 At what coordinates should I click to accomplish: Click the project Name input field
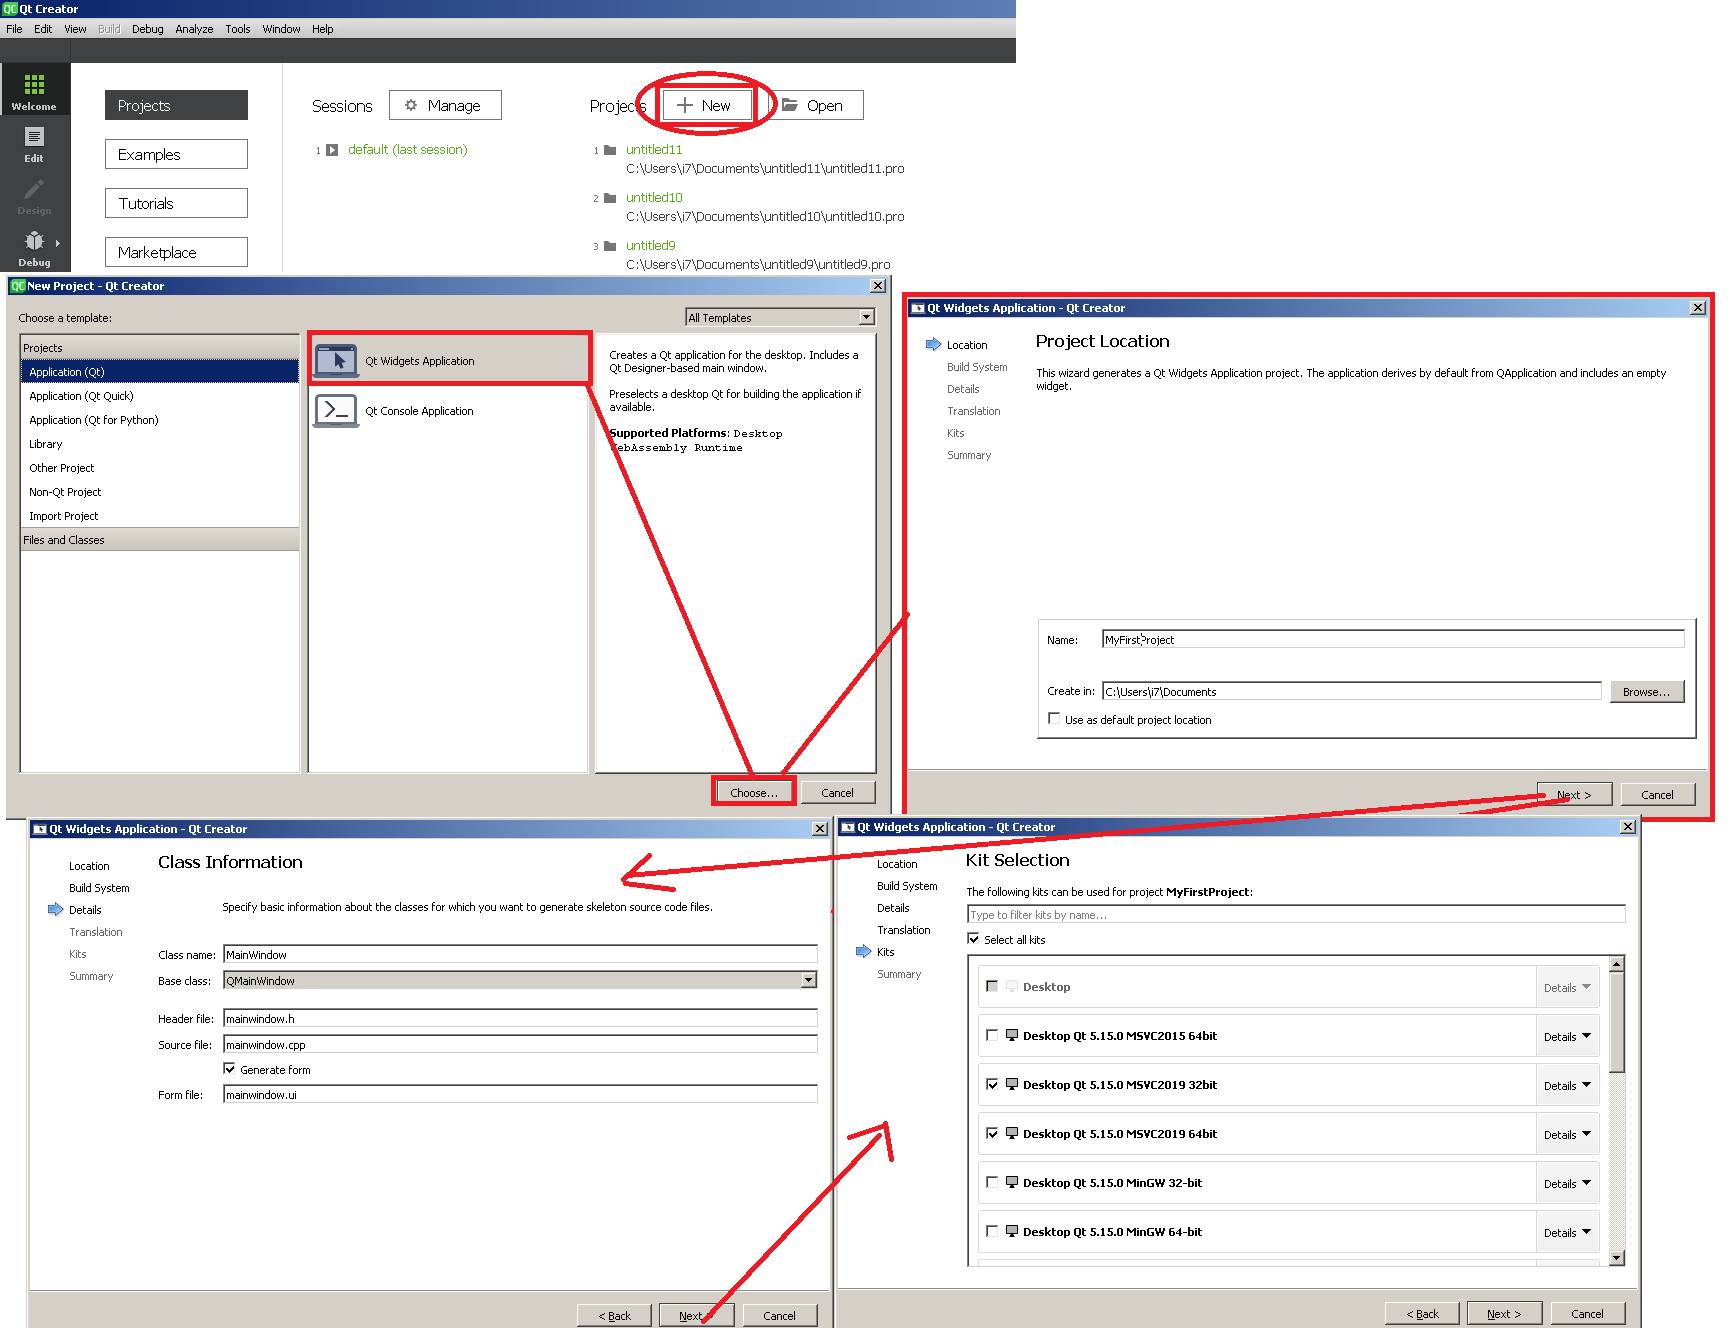click(x=1393, y=639)
